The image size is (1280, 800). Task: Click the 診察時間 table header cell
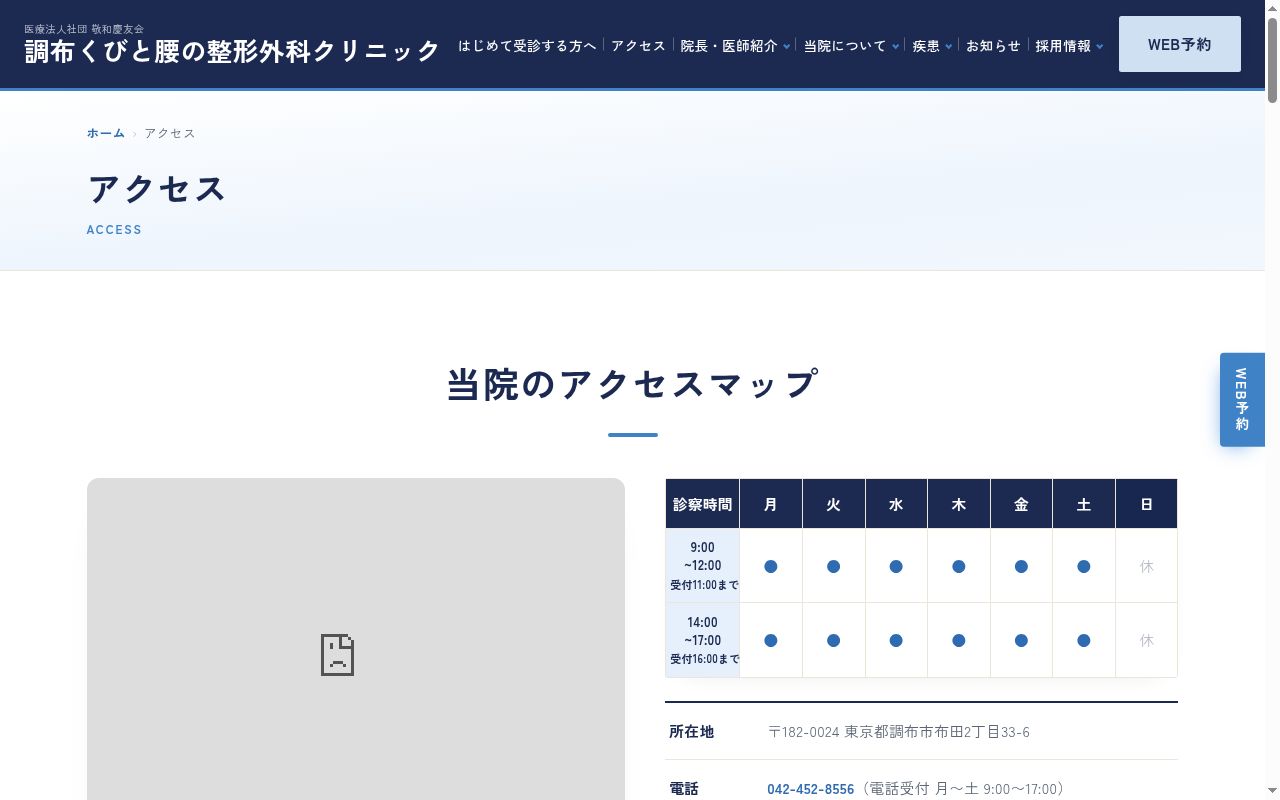coord(702,504)
